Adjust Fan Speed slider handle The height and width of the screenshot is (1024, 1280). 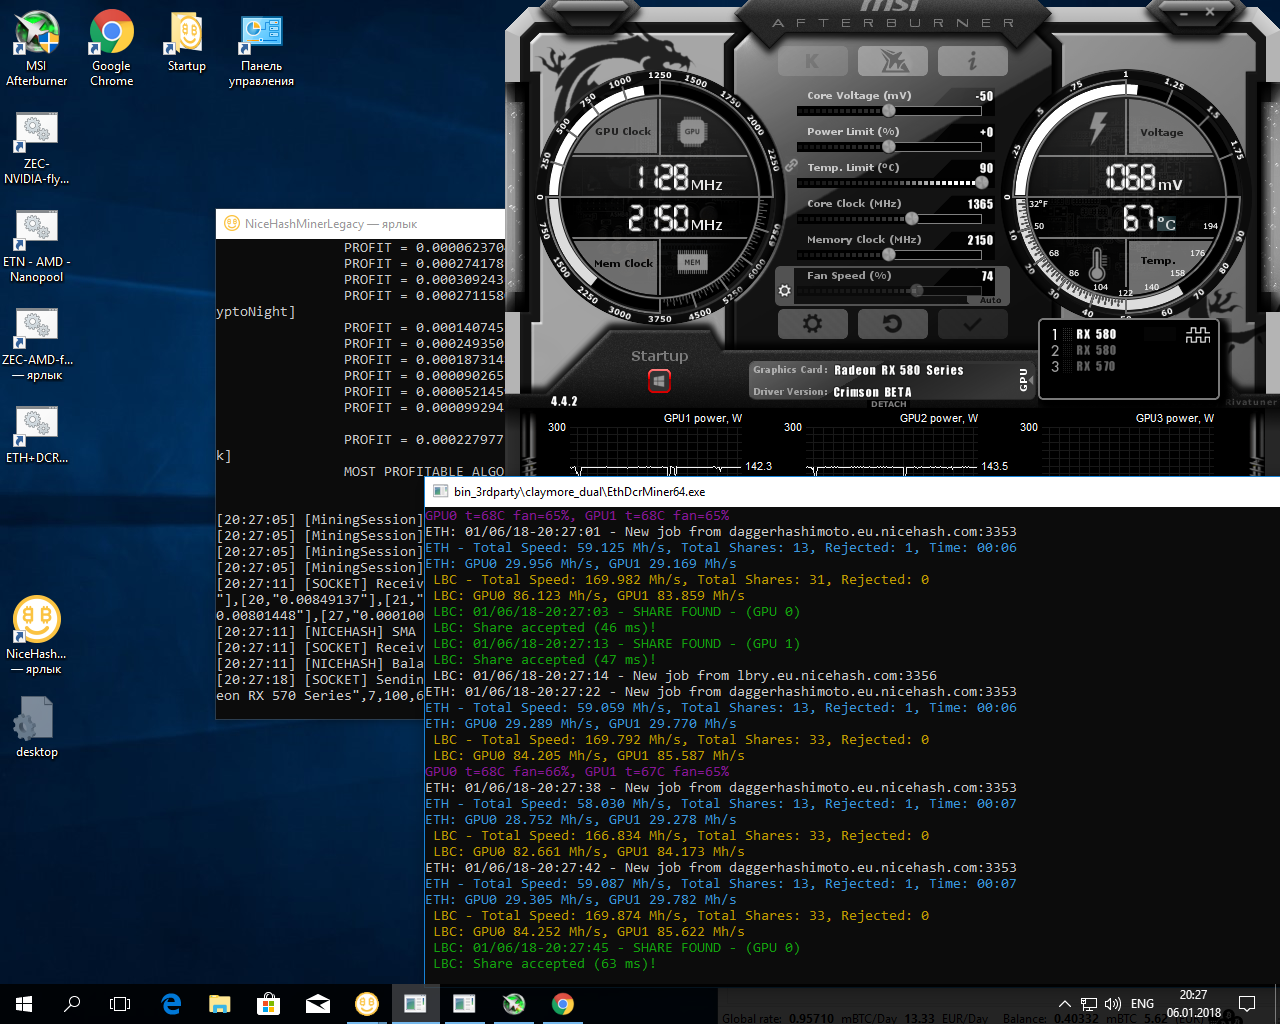[917, 290]
